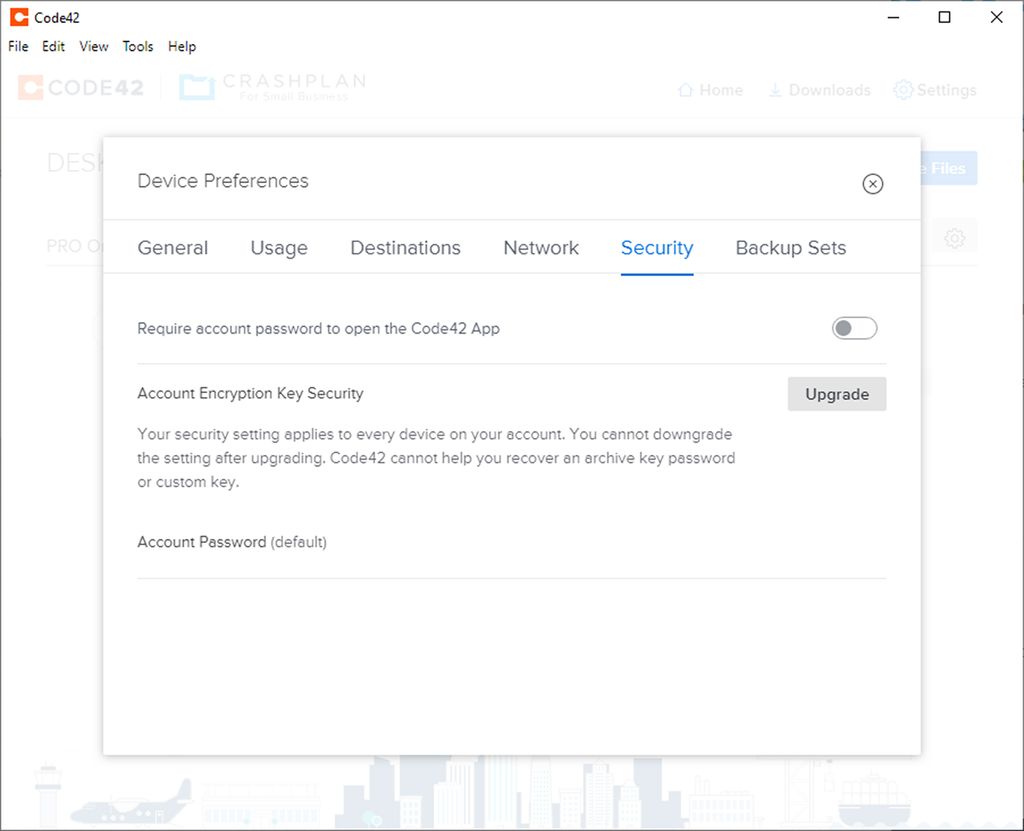
Task: Open the Downloads section icon
Action: 819,89
